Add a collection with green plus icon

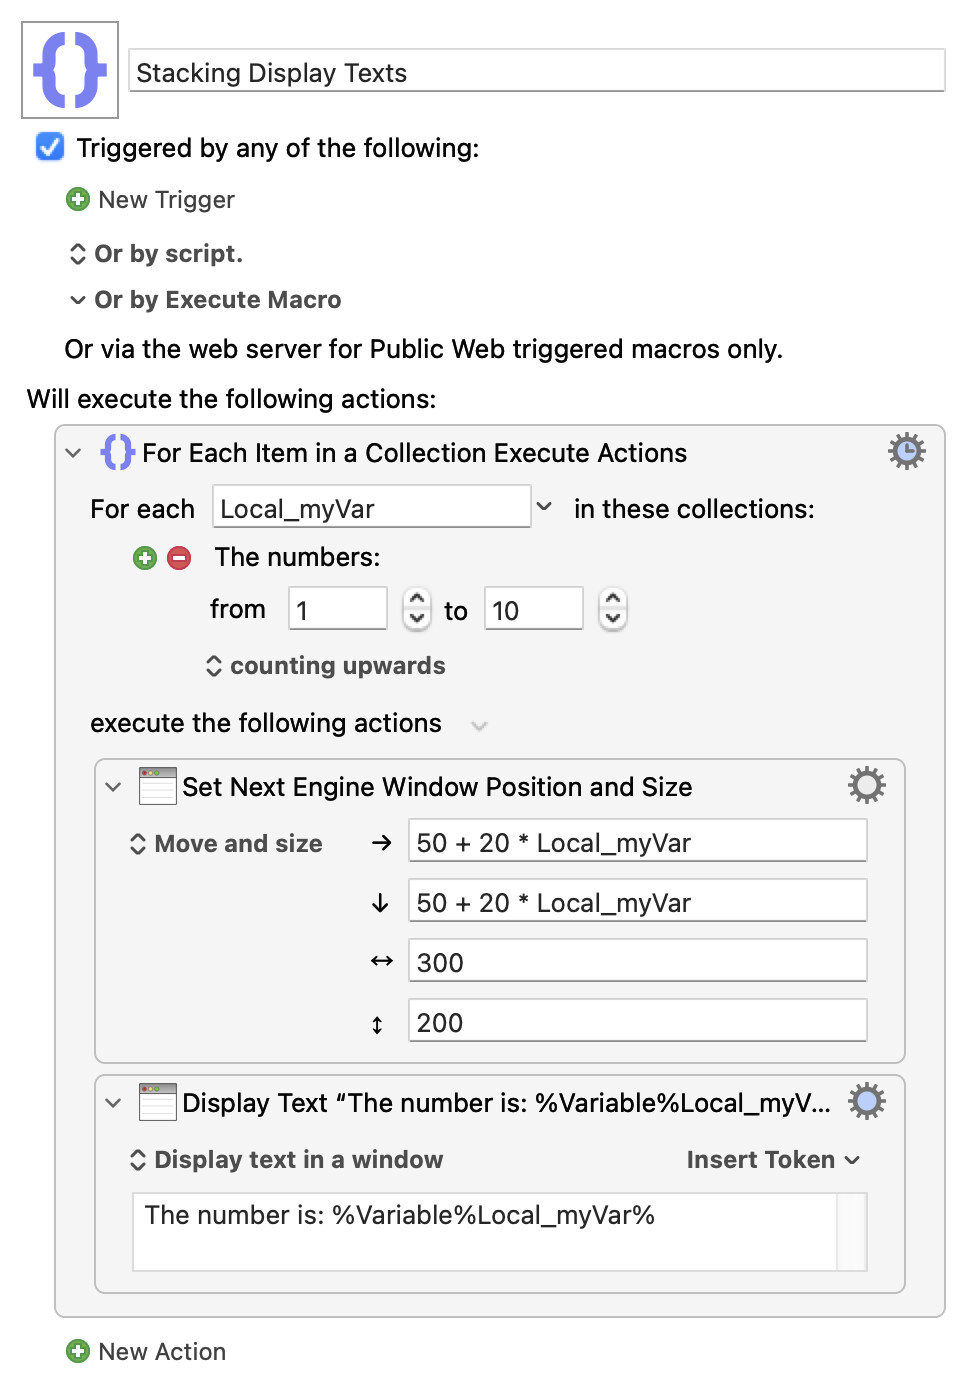[145, 558]
